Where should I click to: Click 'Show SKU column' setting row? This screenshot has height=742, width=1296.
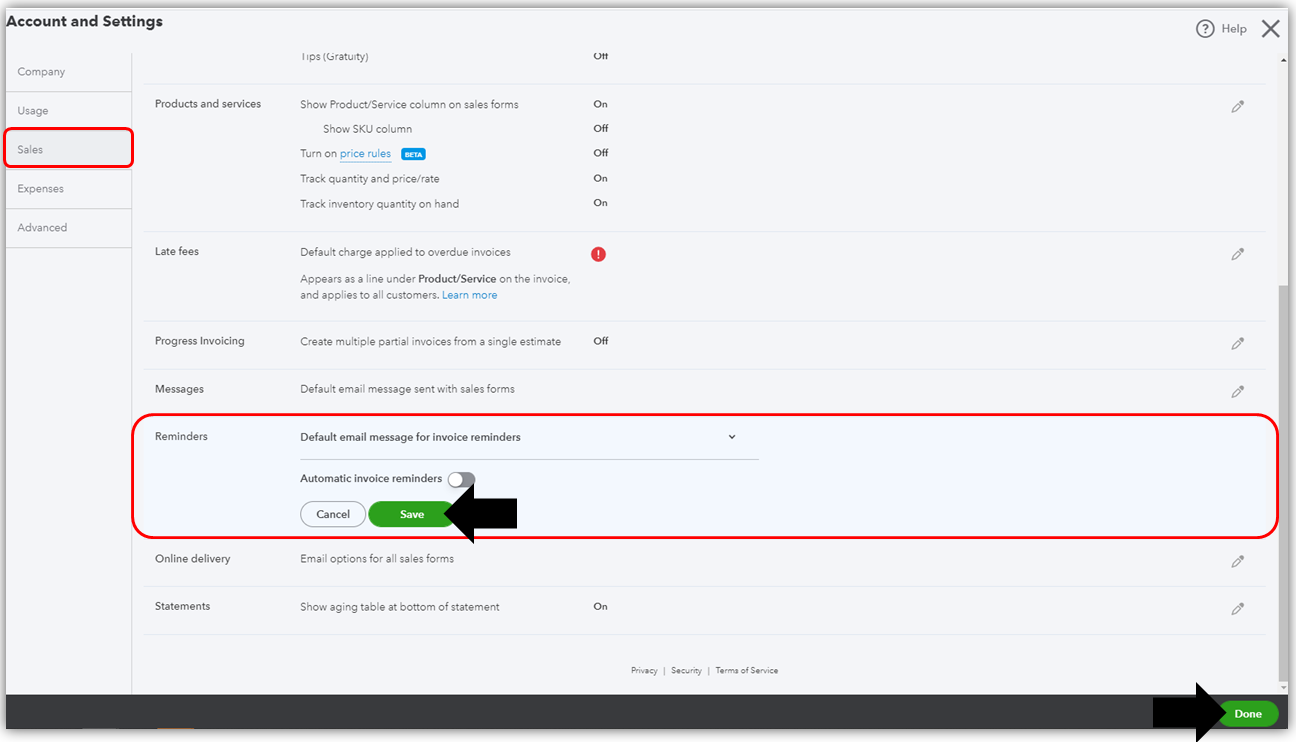(x=367, y=129)
